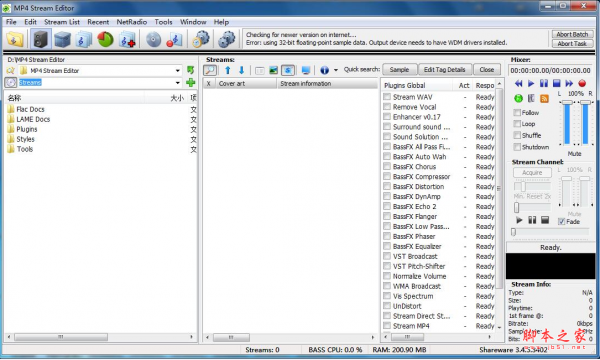The width and height of the screenshot is (600, 360).
Task: Click the add music file icon with red plus
Action: click(127, 39)
